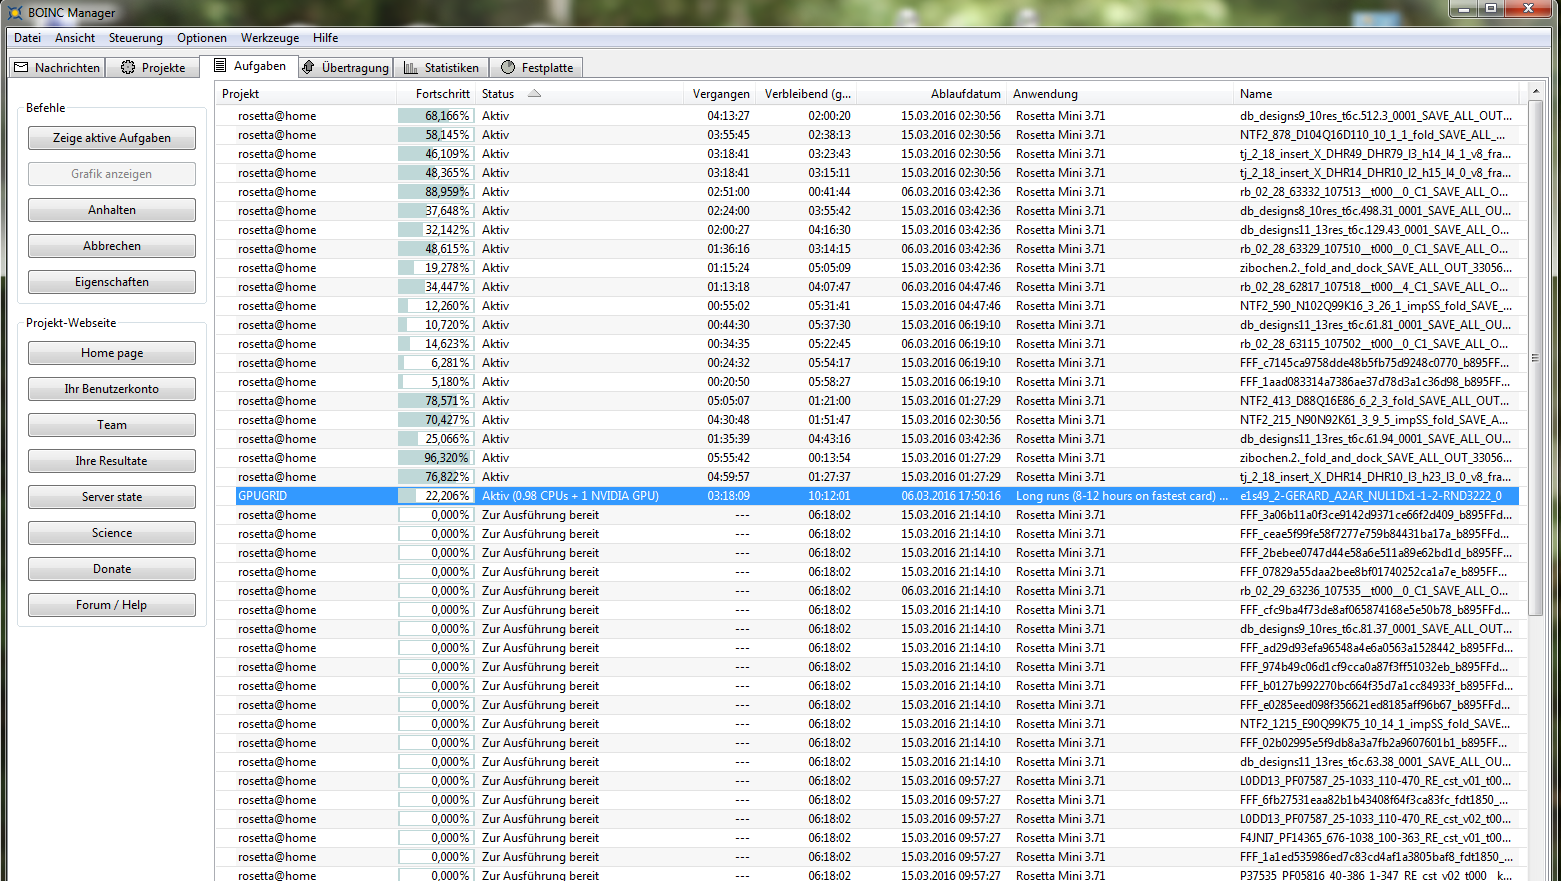Click the Eigenschaften button
The width and height of the screenshot is (1561, 881).
tap(112, 282)
